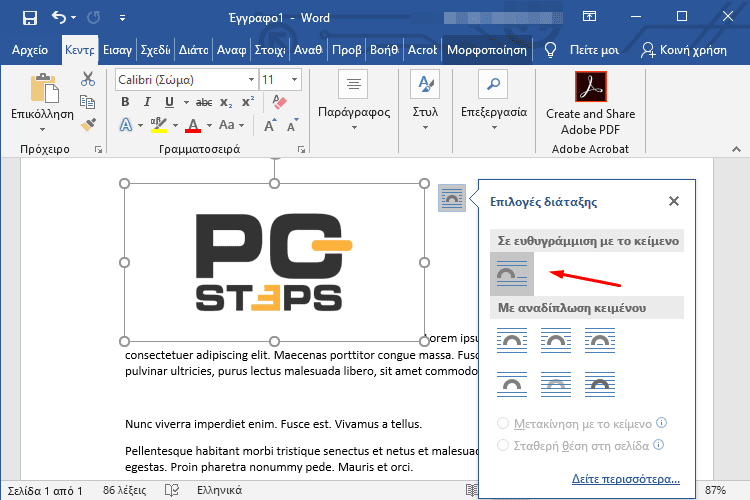Open the Acrobat ribbon tab
This screenshot has width=750, height=500.
422,50
